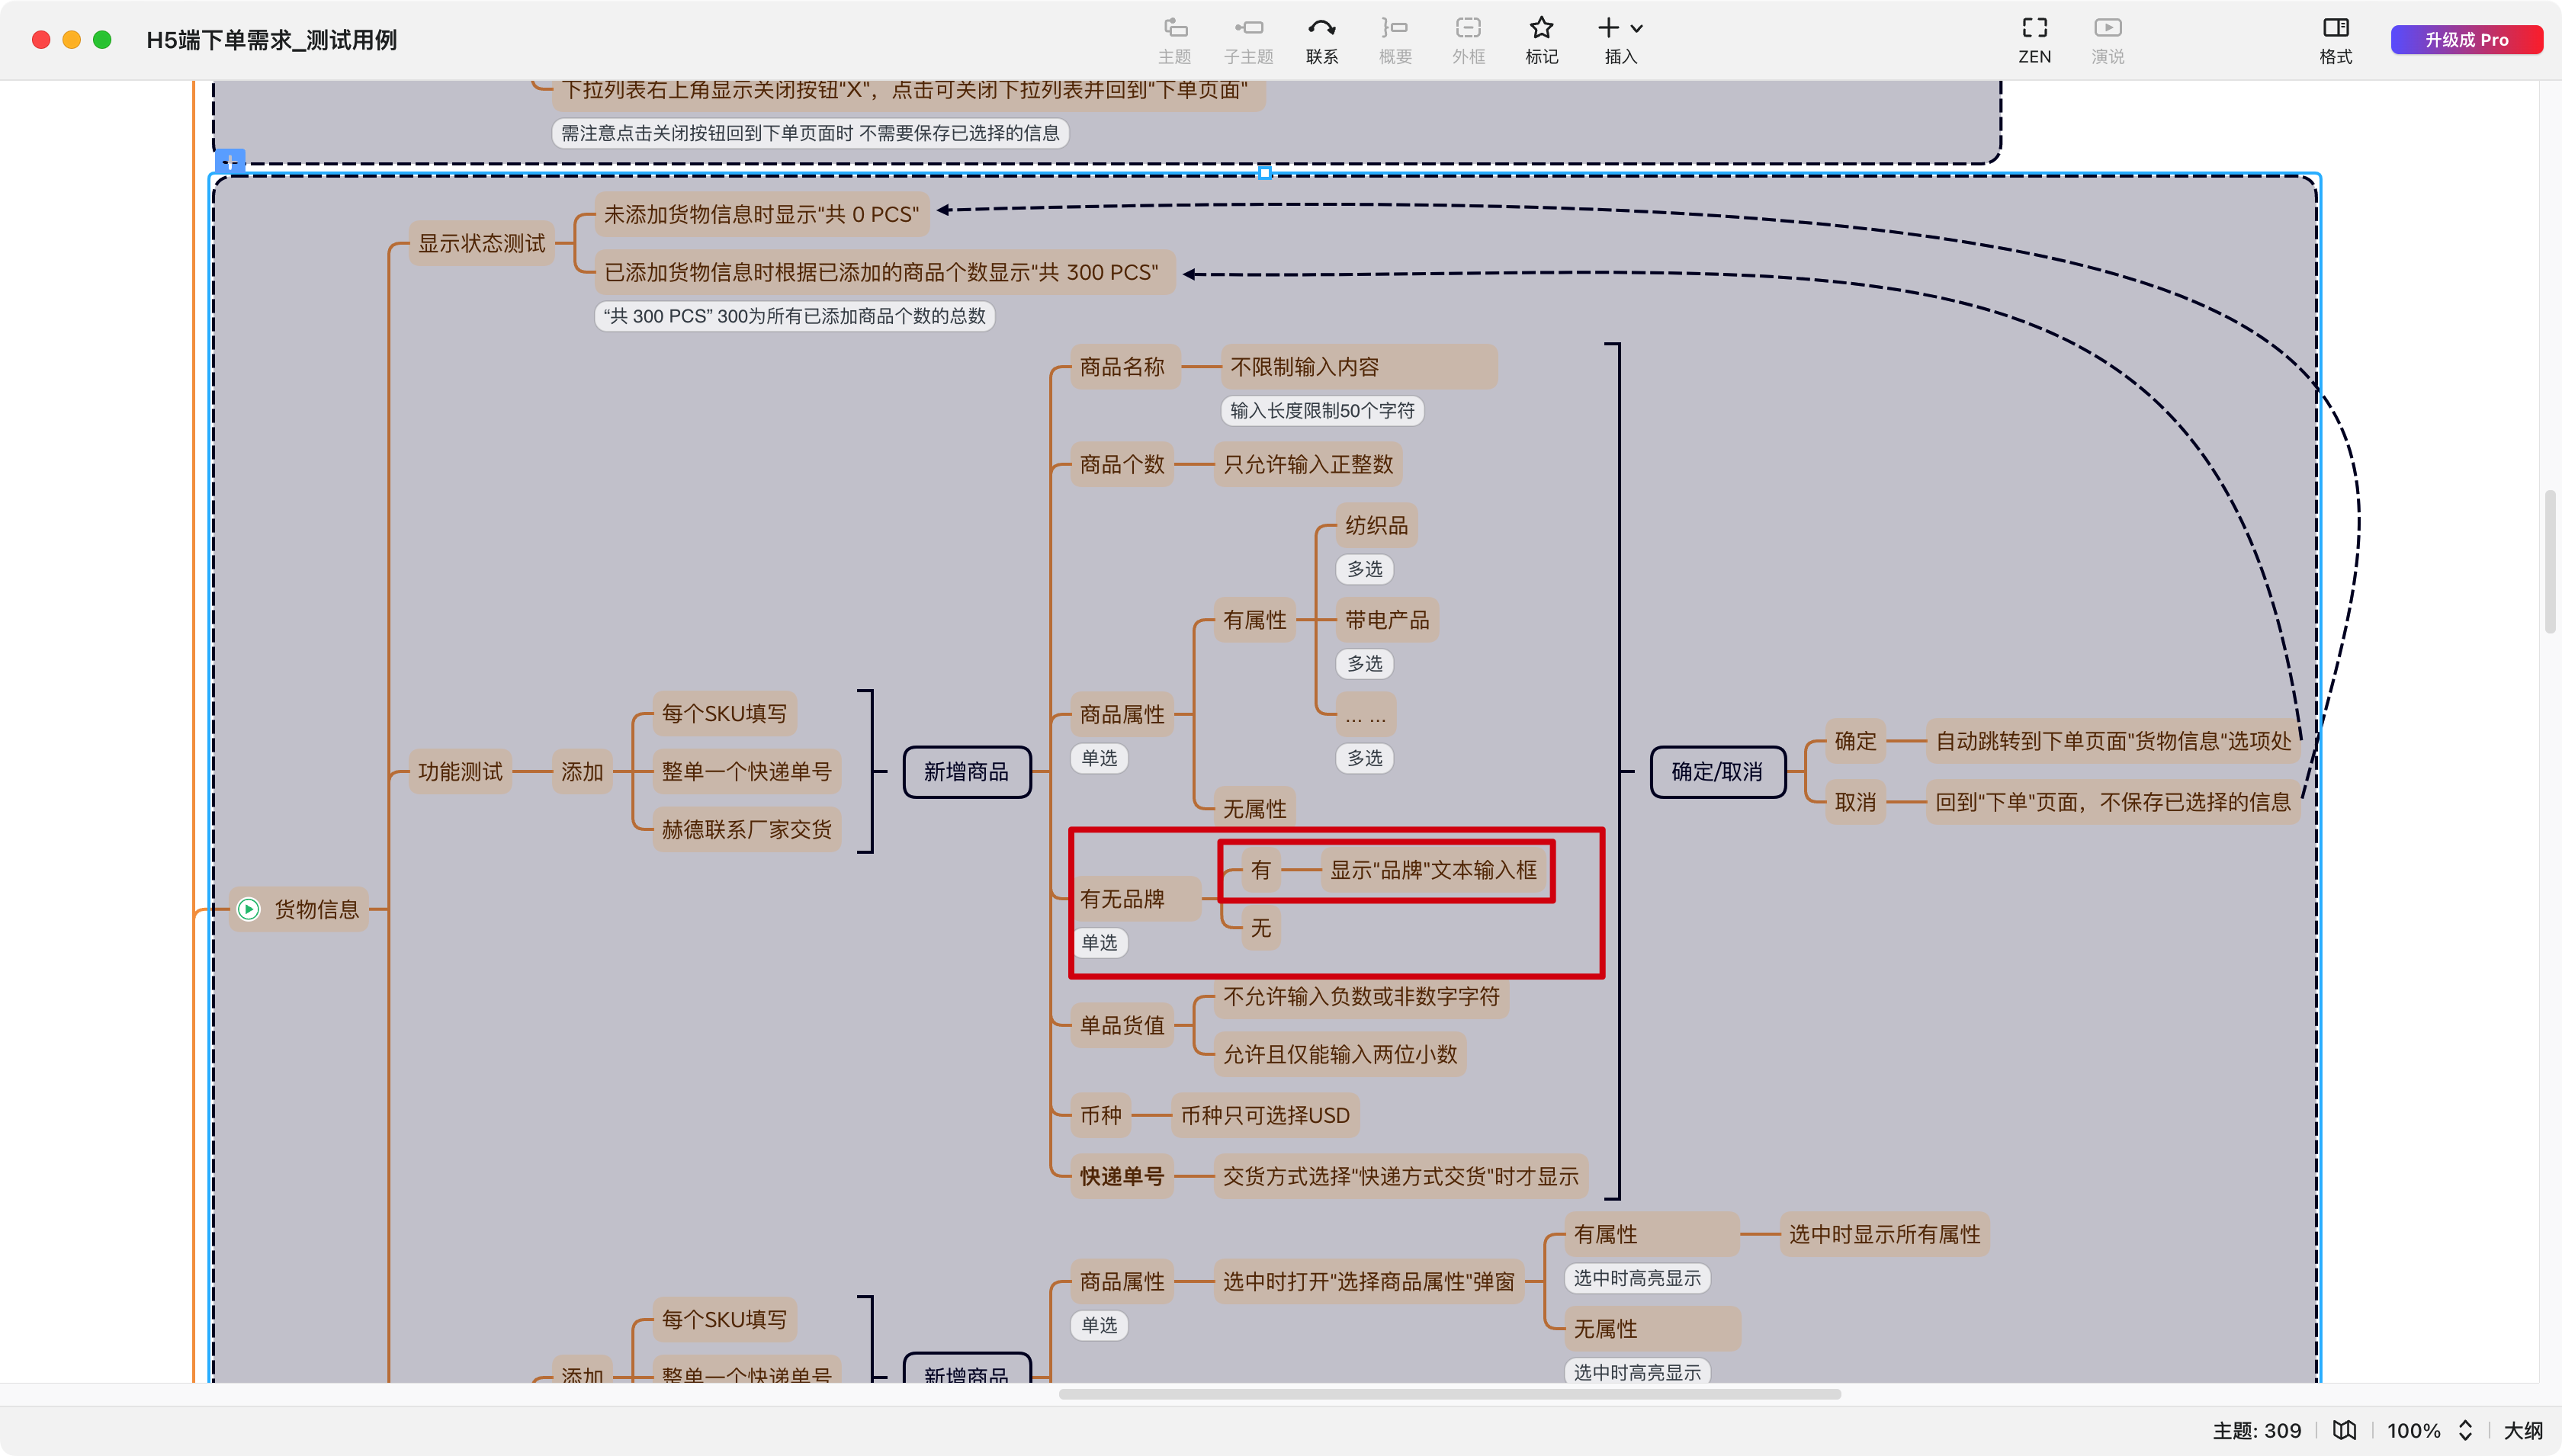The height and width of the screenshot is (1456, 2562).
Task: Click the 外框 boundary toolbar icon
Action: point(1468,28)
